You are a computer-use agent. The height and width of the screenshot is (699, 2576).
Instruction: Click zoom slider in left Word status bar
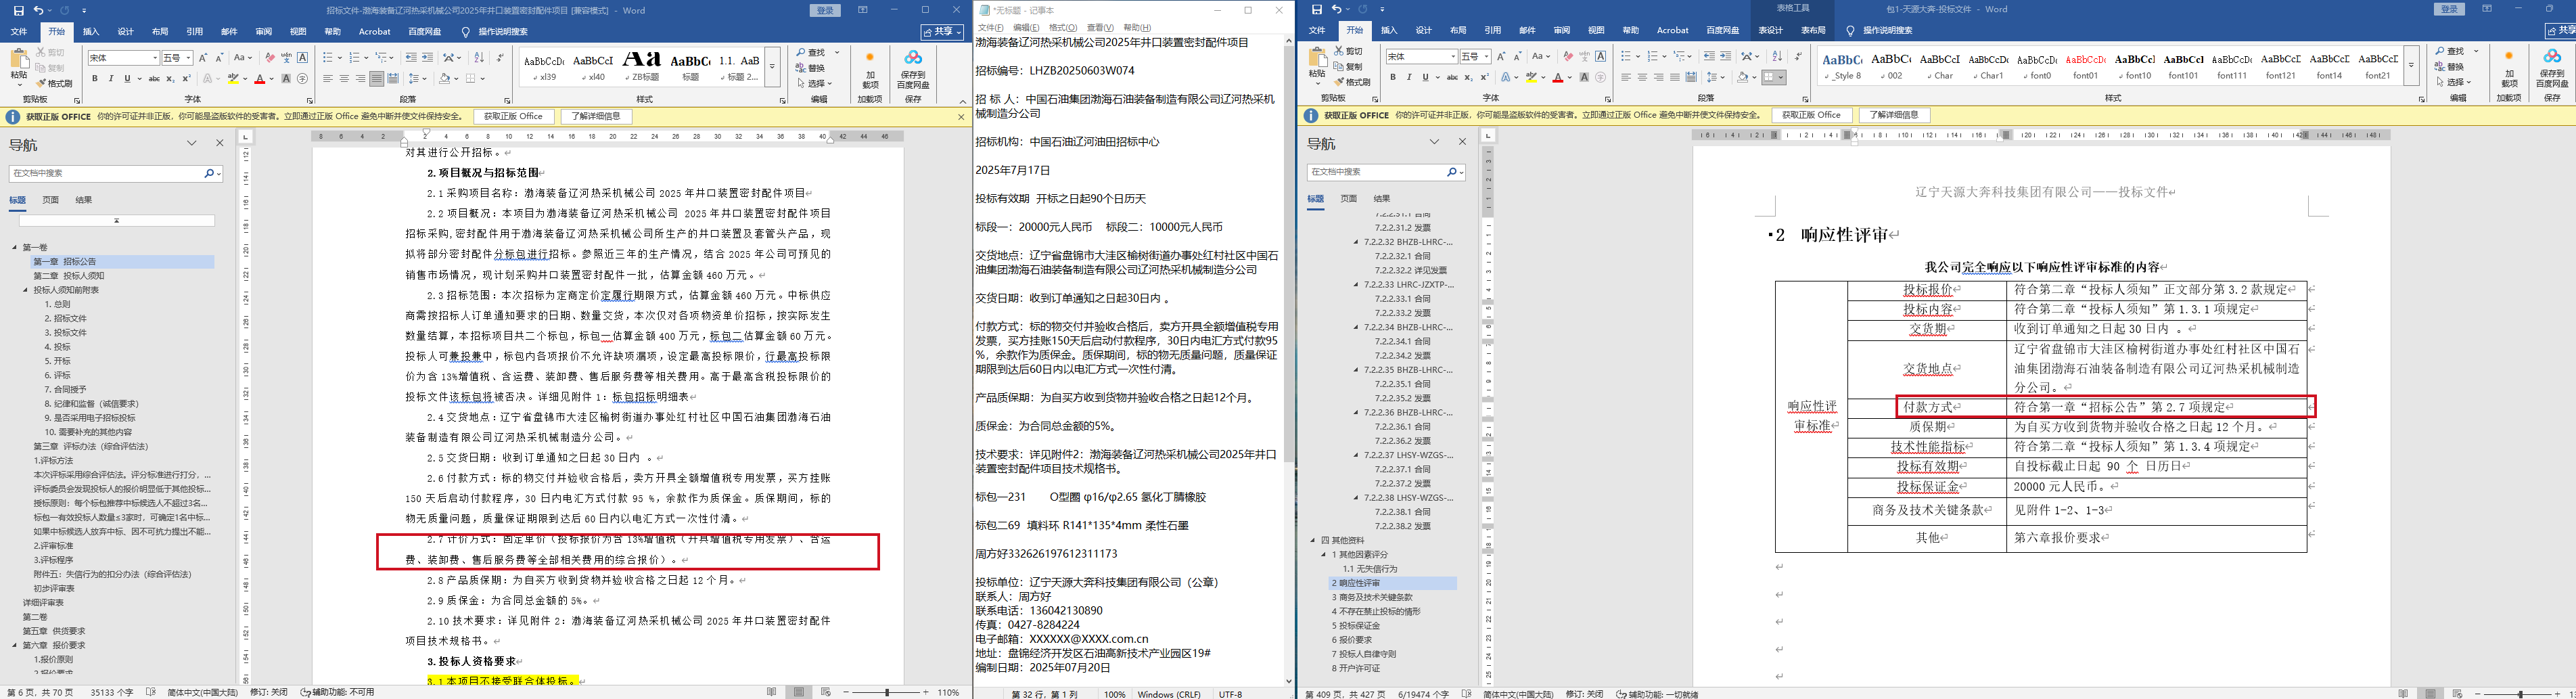click(886, 692)
